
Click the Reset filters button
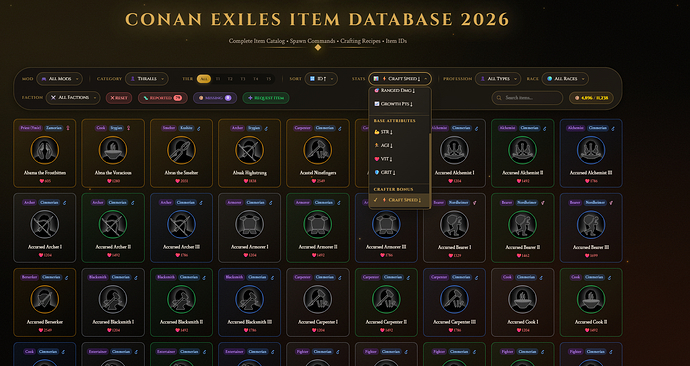tap(119, 98)
